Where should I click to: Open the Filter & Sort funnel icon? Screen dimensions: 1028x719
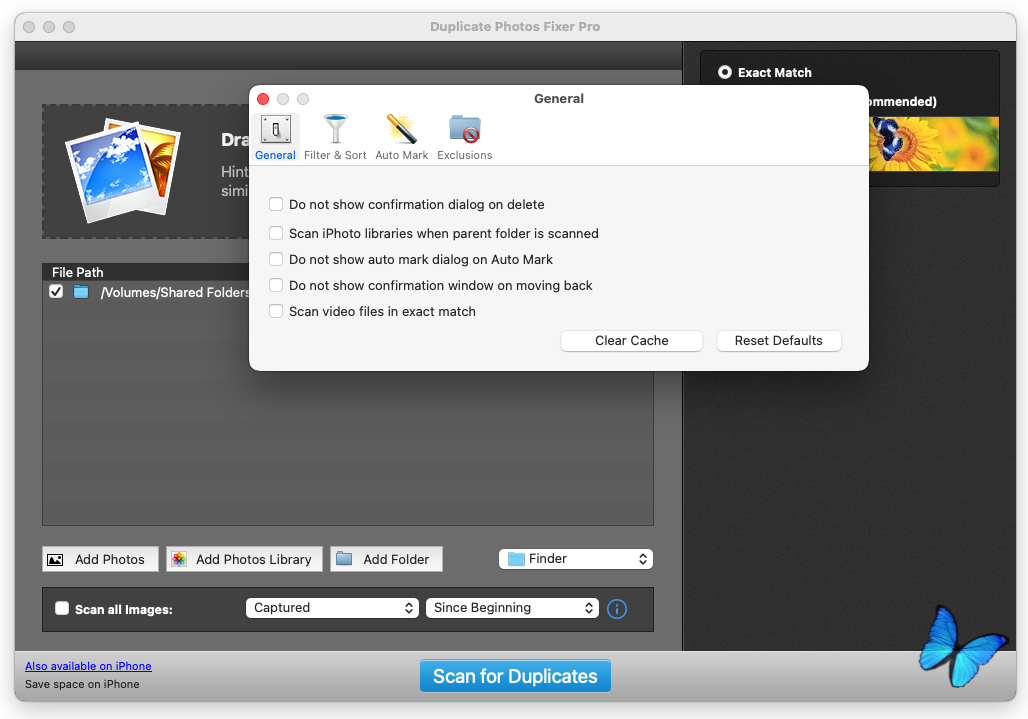coord(335,129)
